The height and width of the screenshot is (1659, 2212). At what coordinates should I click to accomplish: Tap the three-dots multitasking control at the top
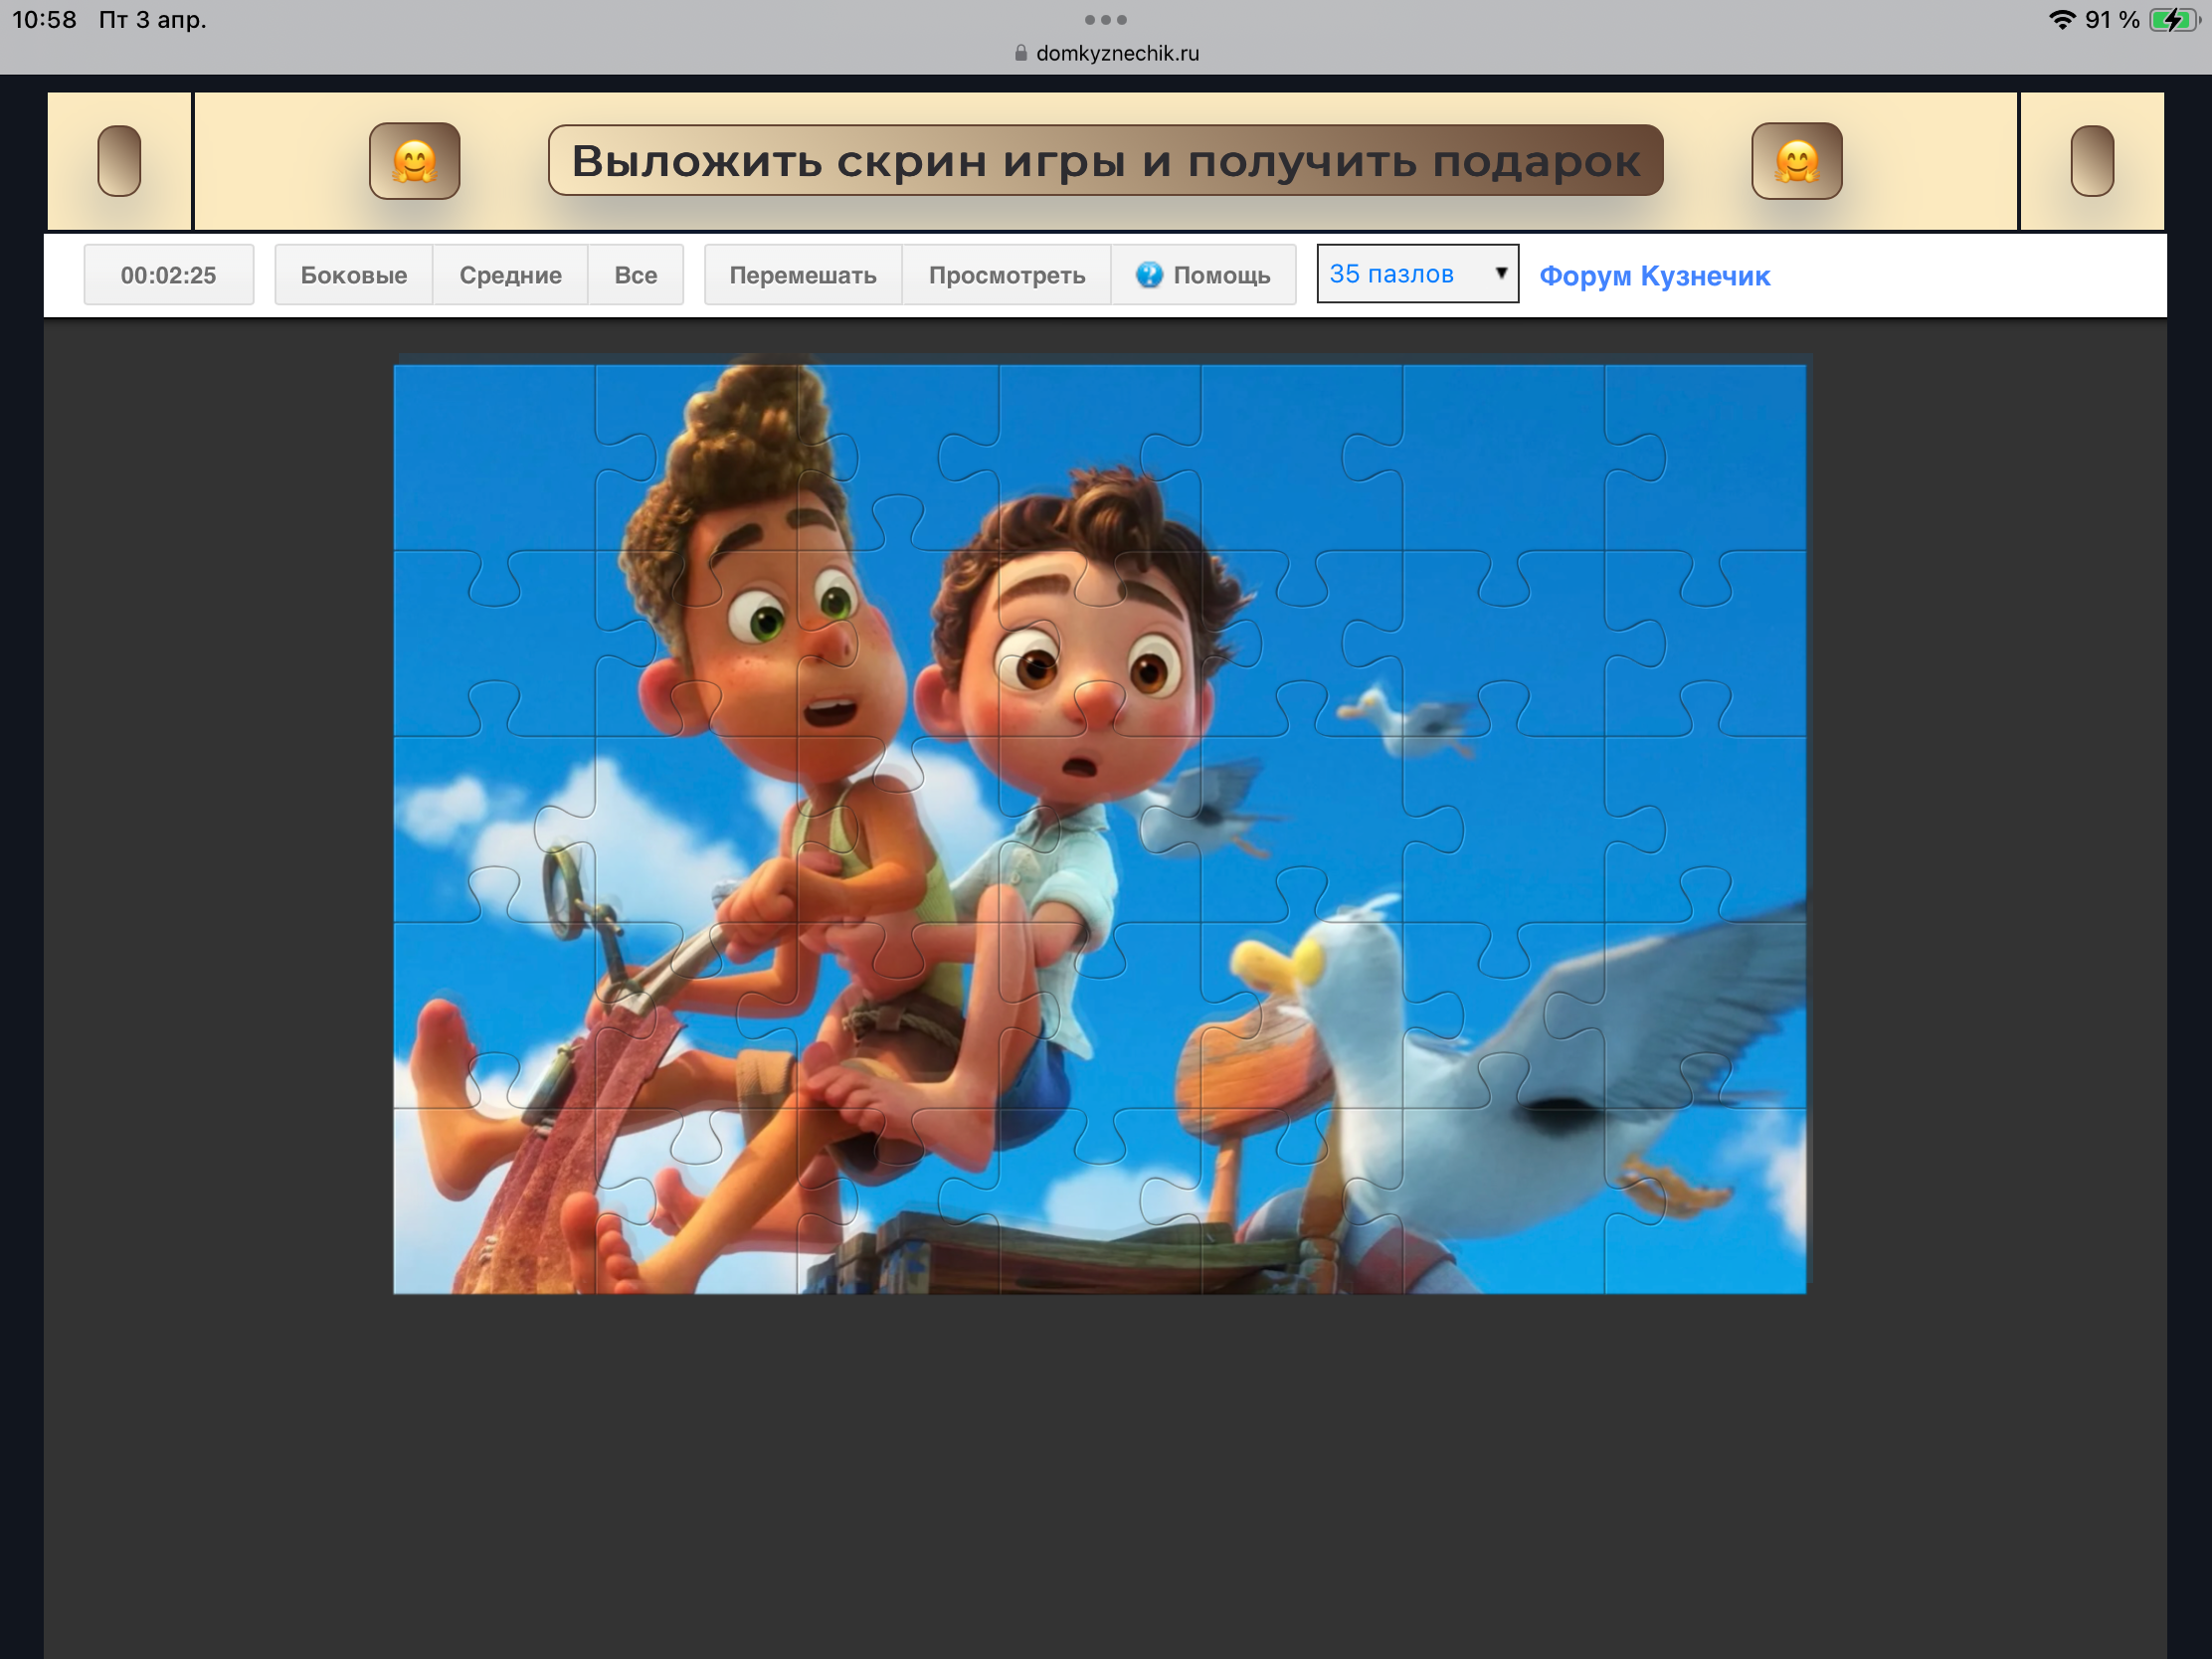(x=1105, y=19)
